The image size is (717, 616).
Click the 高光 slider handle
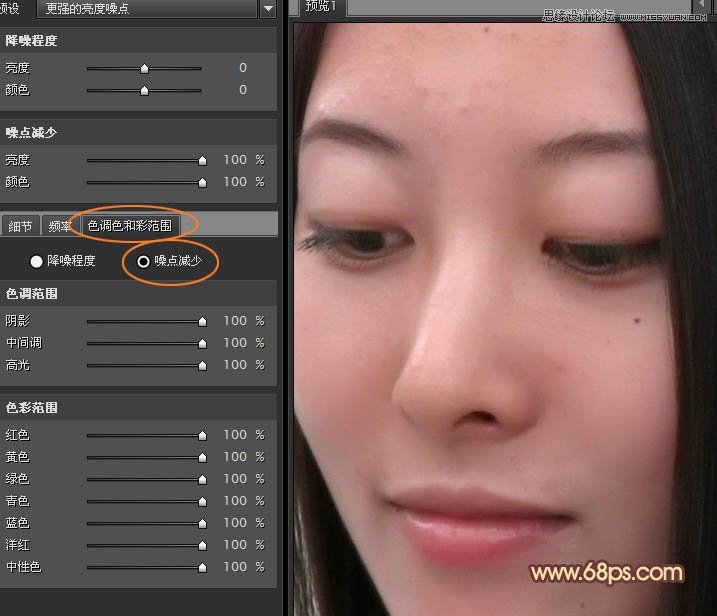[202, 365]
